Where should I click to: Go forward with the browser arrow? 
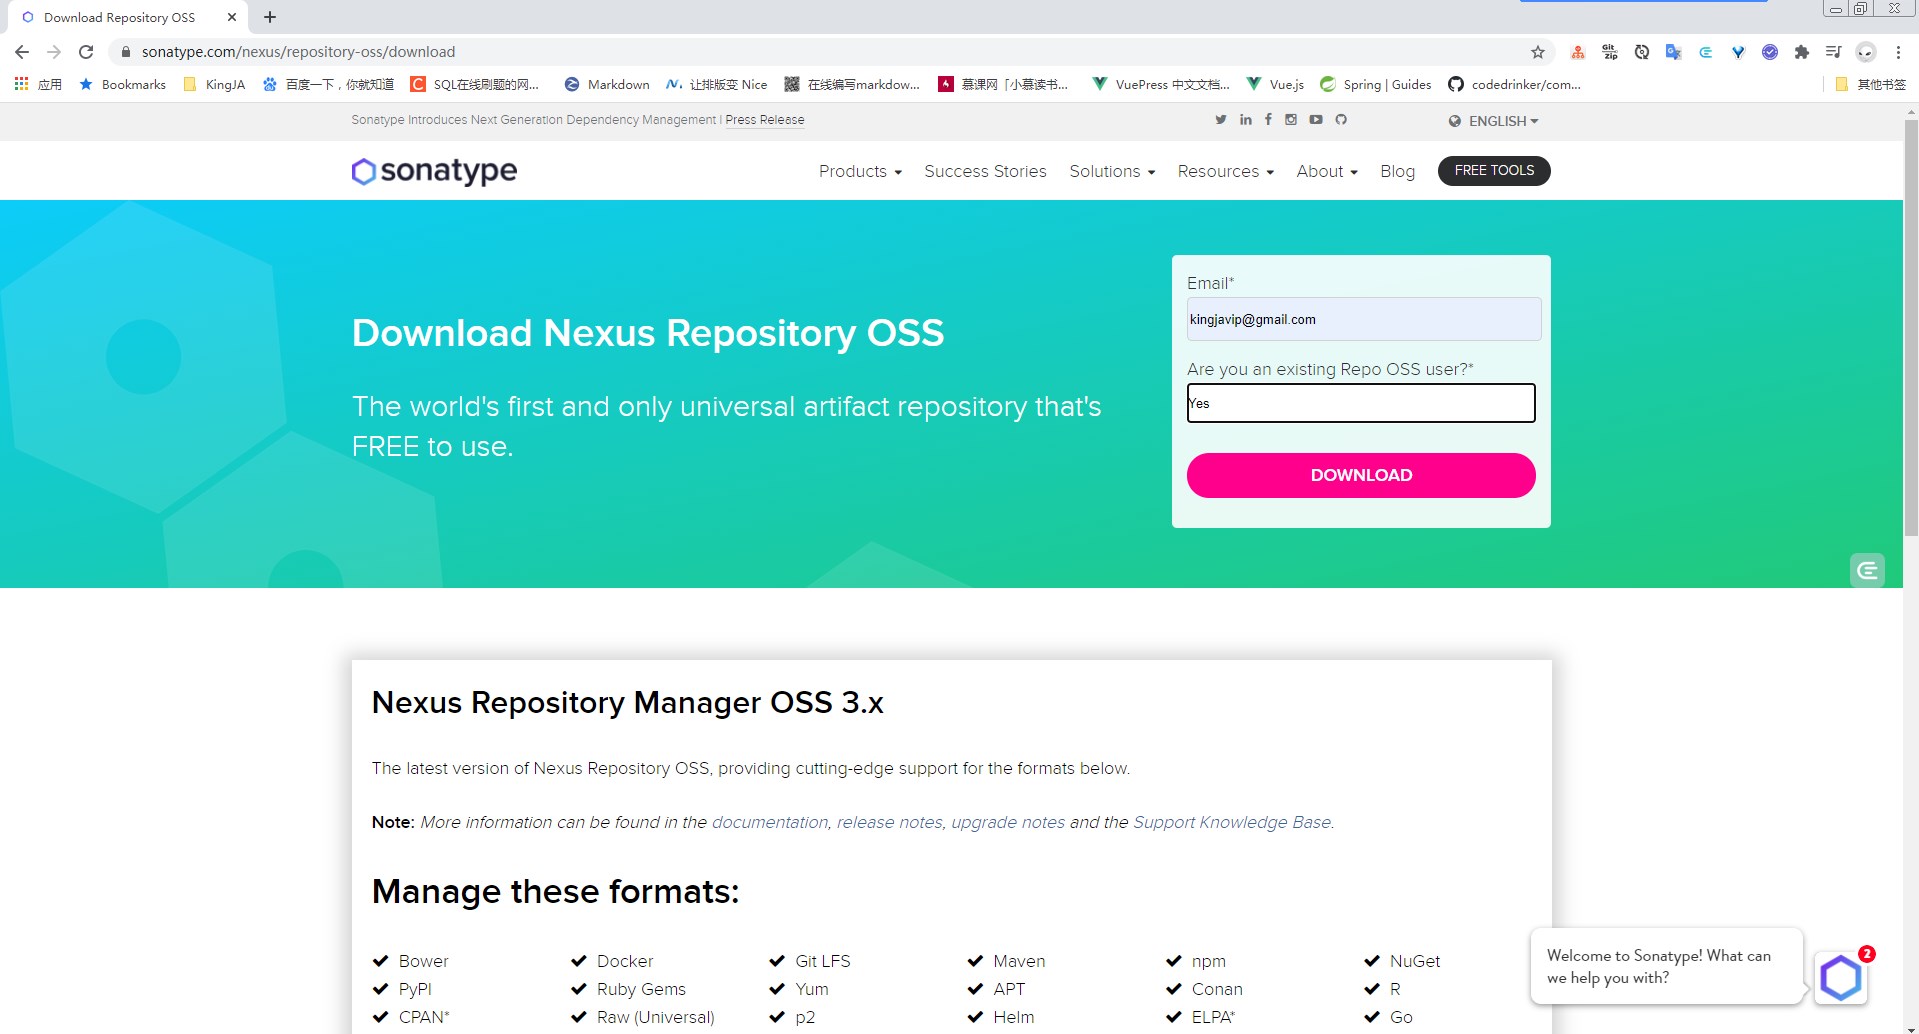[54, 52]
